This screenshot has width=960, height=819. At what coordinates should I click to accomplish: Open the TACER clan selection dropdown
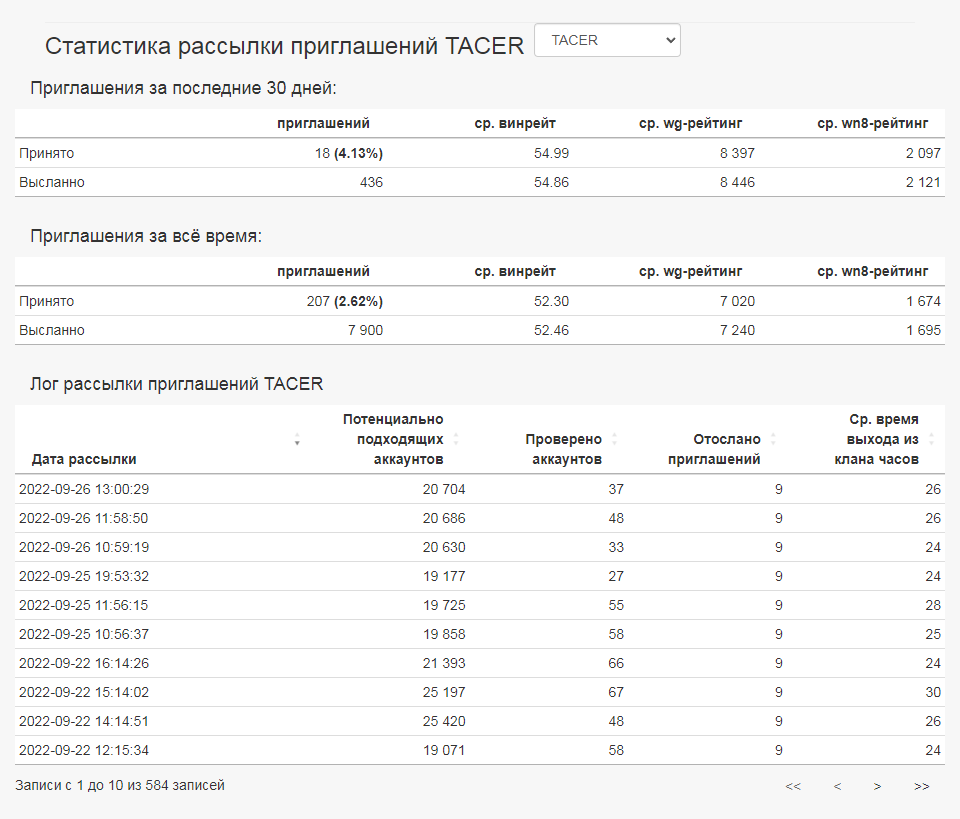click(607, 41)
